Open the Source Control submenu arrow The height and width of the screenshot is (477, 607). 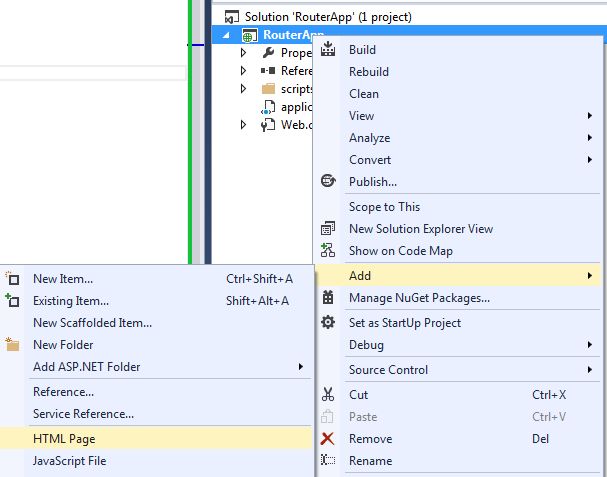[590, 370]
